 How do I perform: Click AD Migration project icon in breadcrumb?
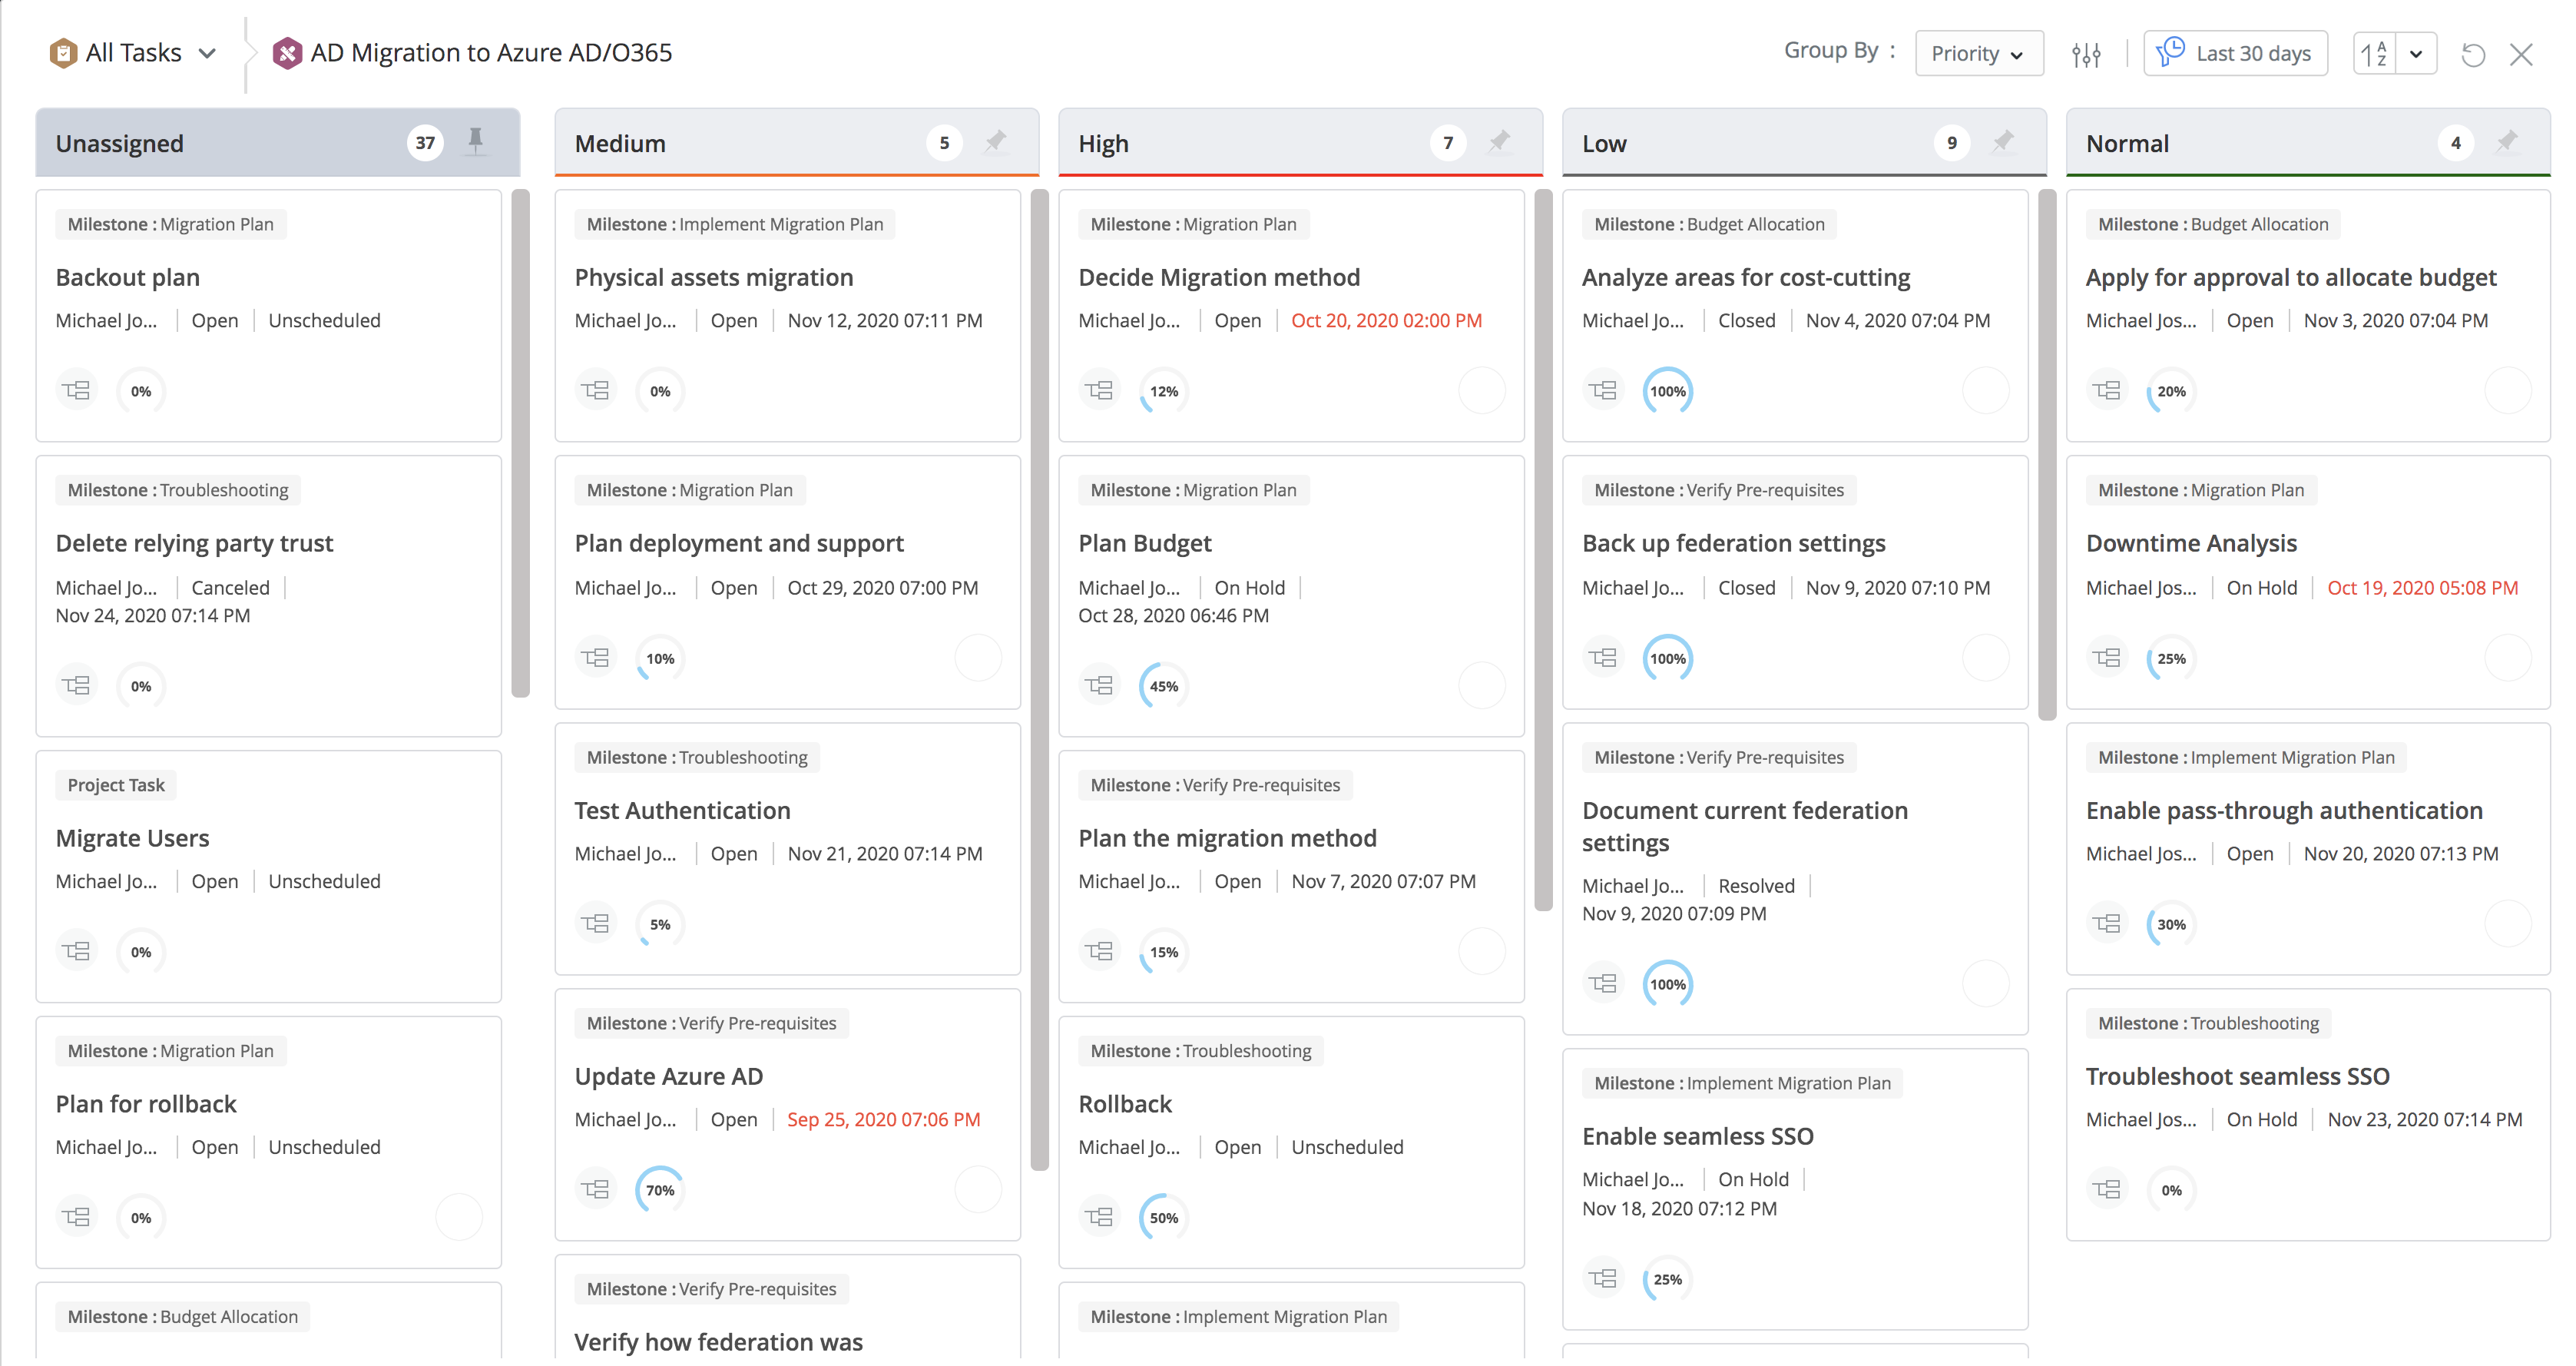click(287, 53)
